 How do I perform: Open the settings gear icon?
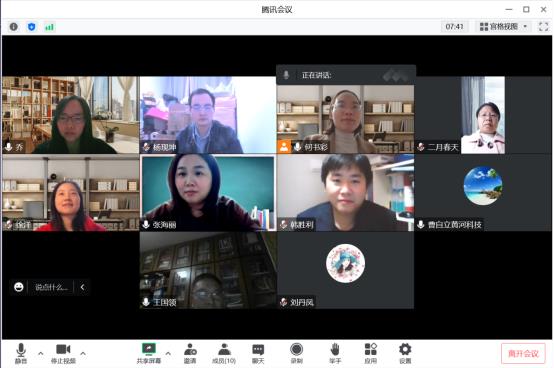coord(405,353)
